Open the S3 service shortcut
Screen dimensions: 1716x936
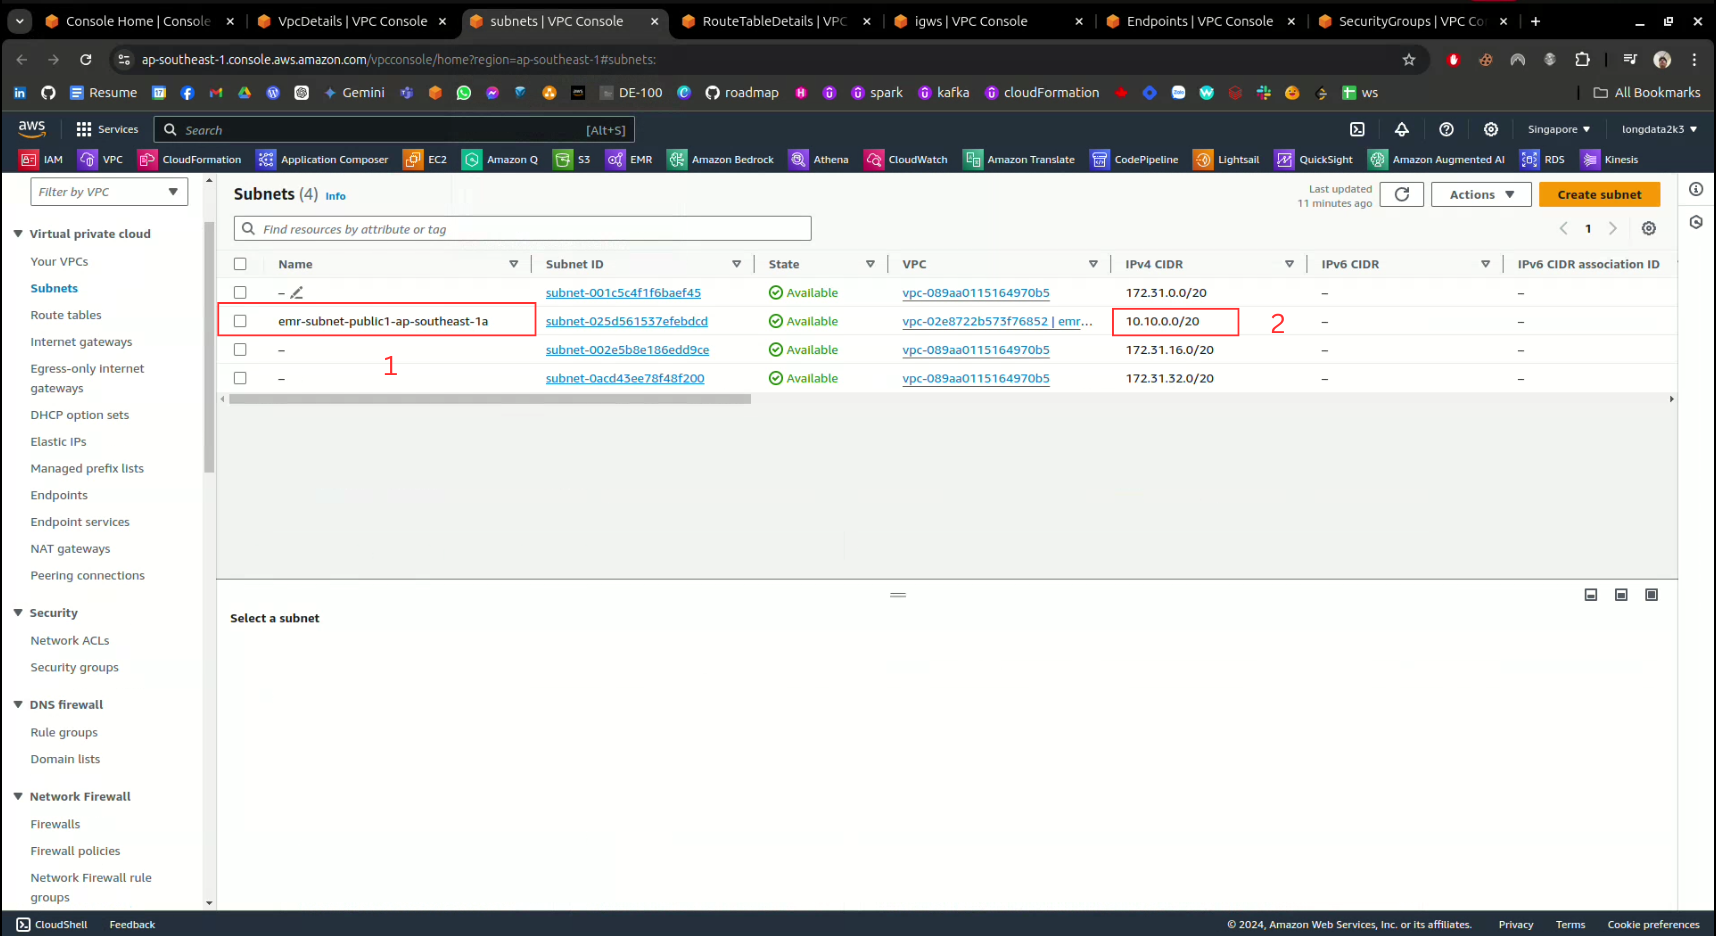573,160
